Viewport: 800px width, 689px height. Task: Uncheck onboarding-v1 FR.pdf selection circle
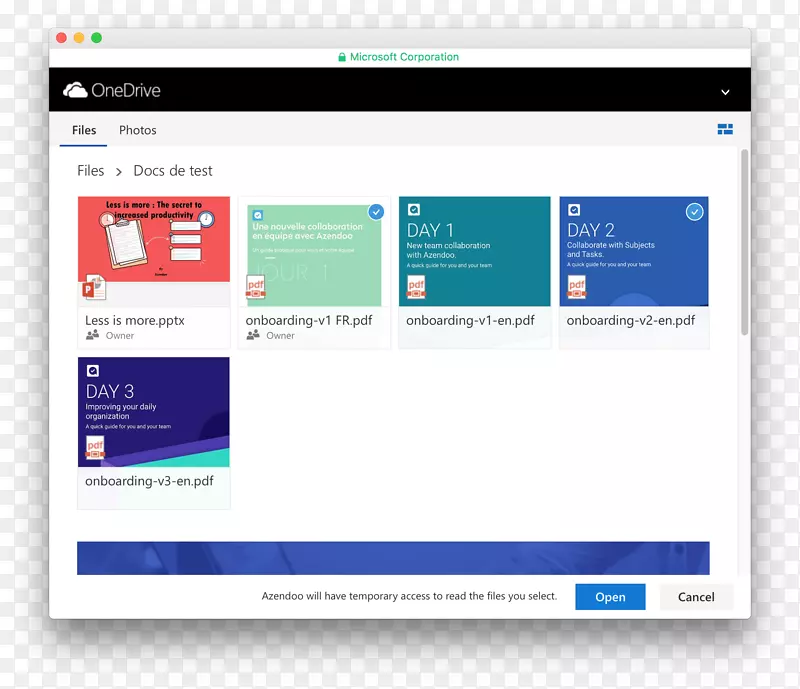coord(376,211)
